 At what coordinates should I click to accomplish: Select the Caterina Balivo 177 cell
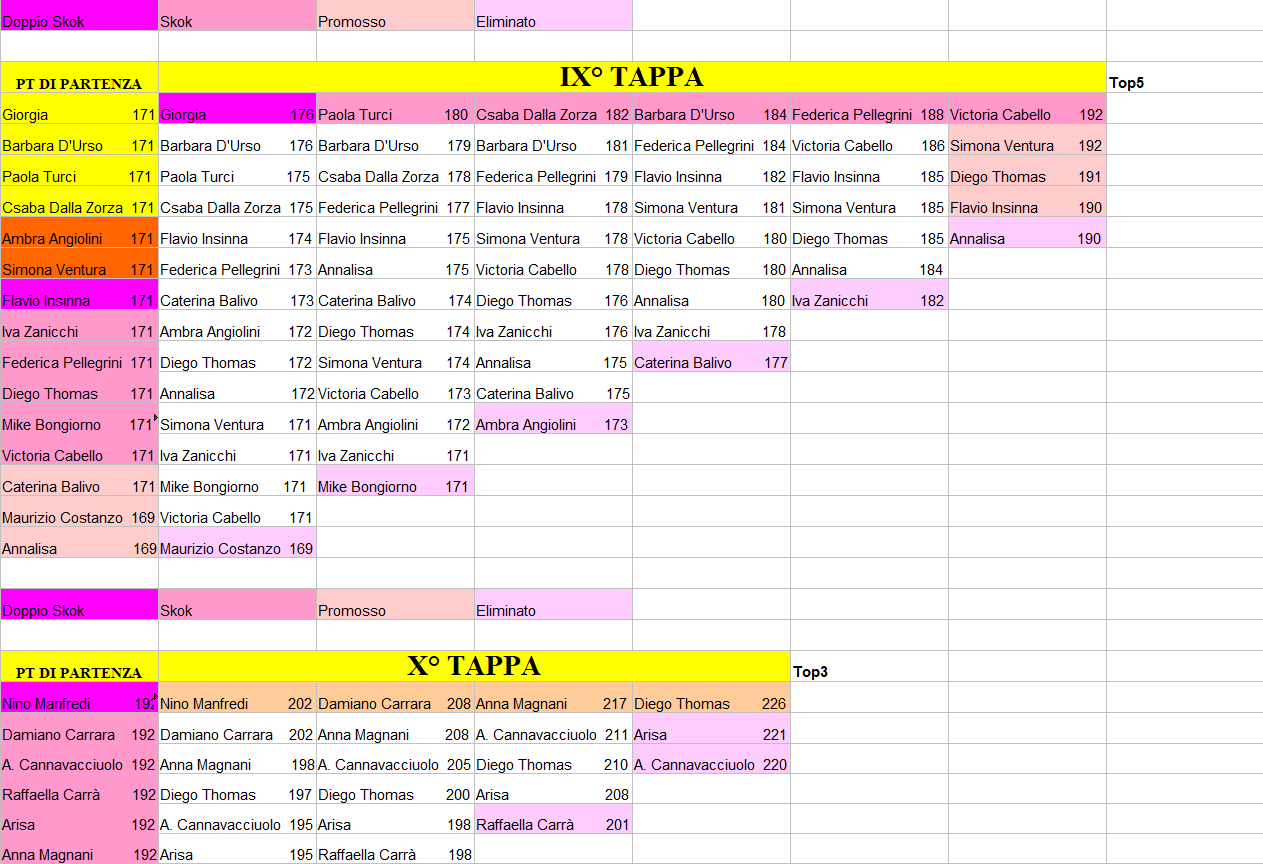click(710, 363)
